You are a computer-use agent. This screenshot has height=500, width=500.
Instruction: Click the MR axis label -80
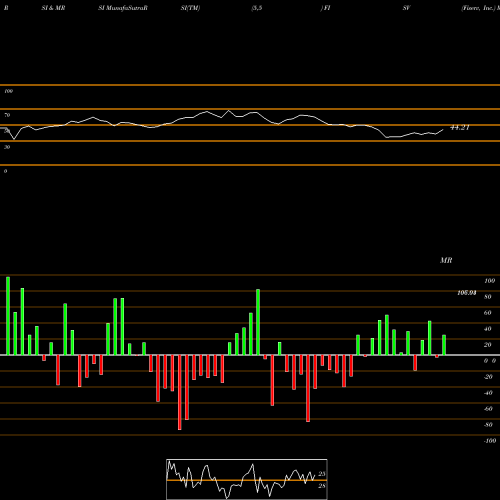click(488, 425)
